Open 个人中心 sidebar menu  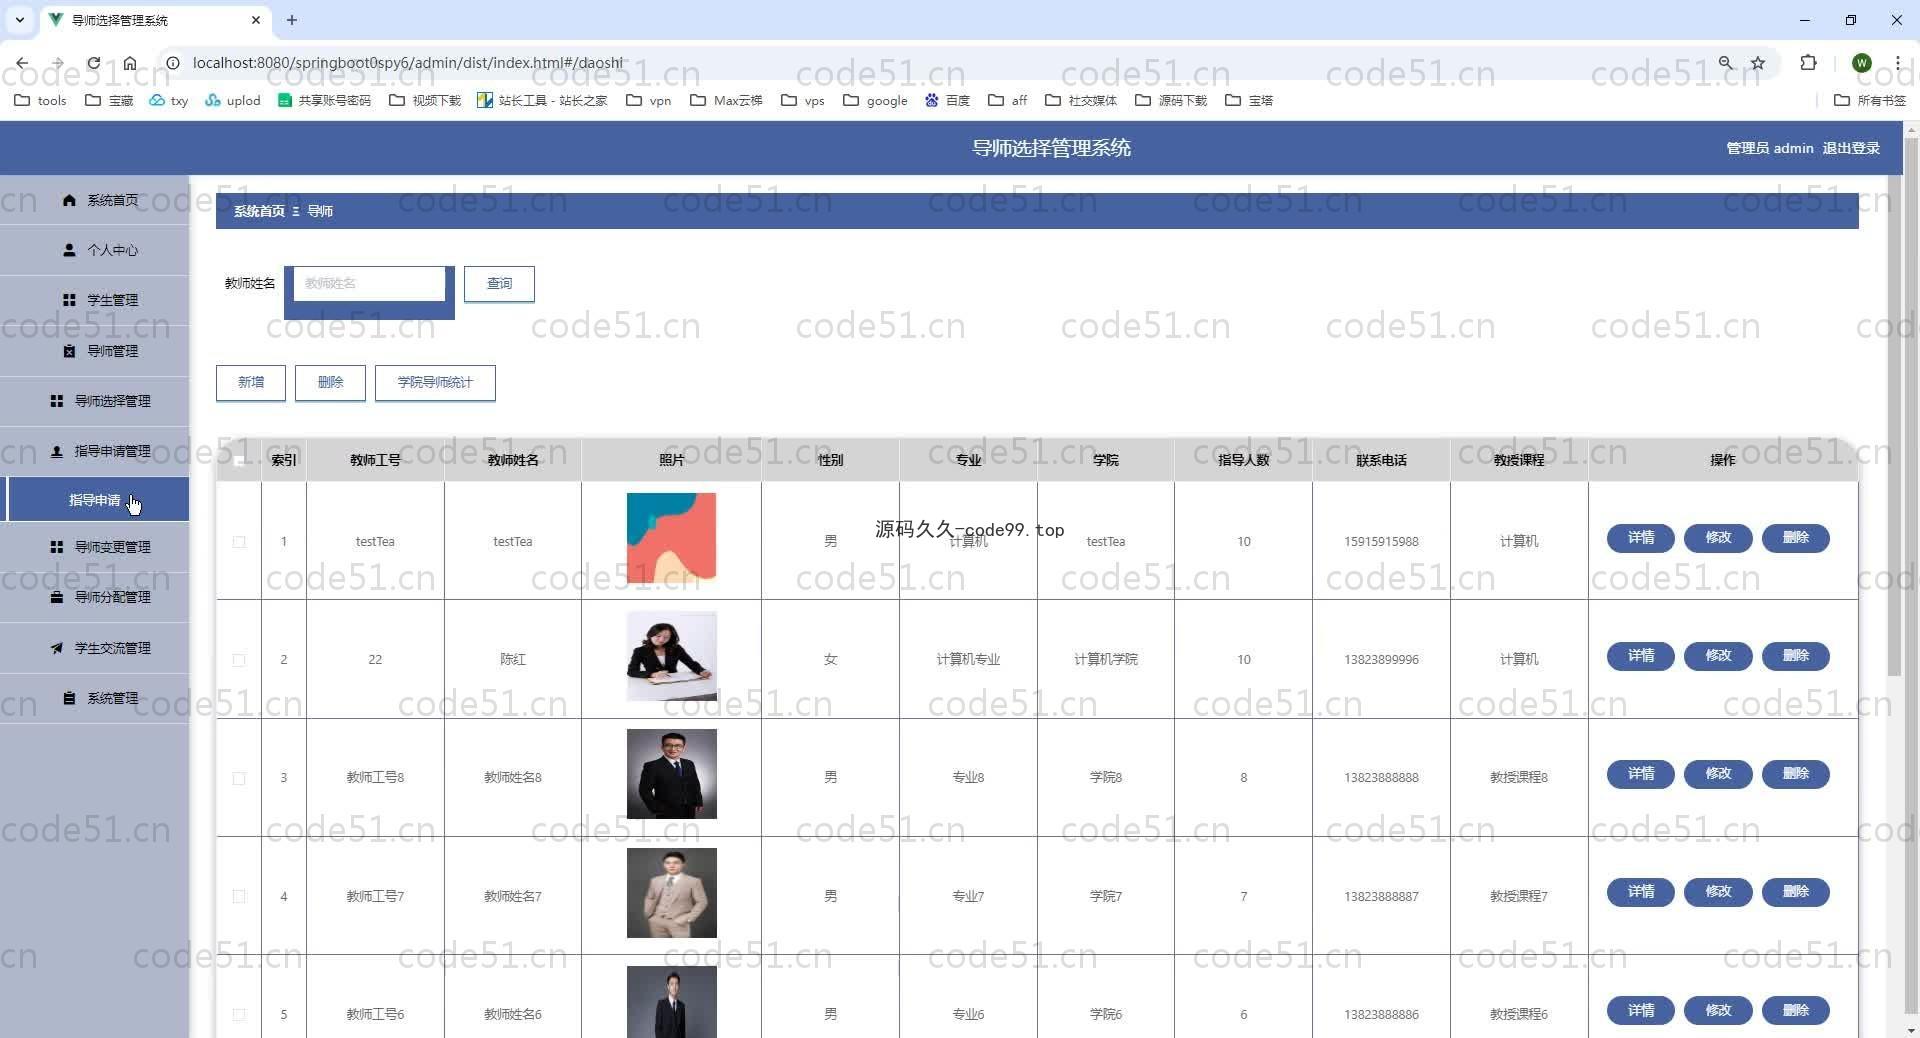pos(95,250)
